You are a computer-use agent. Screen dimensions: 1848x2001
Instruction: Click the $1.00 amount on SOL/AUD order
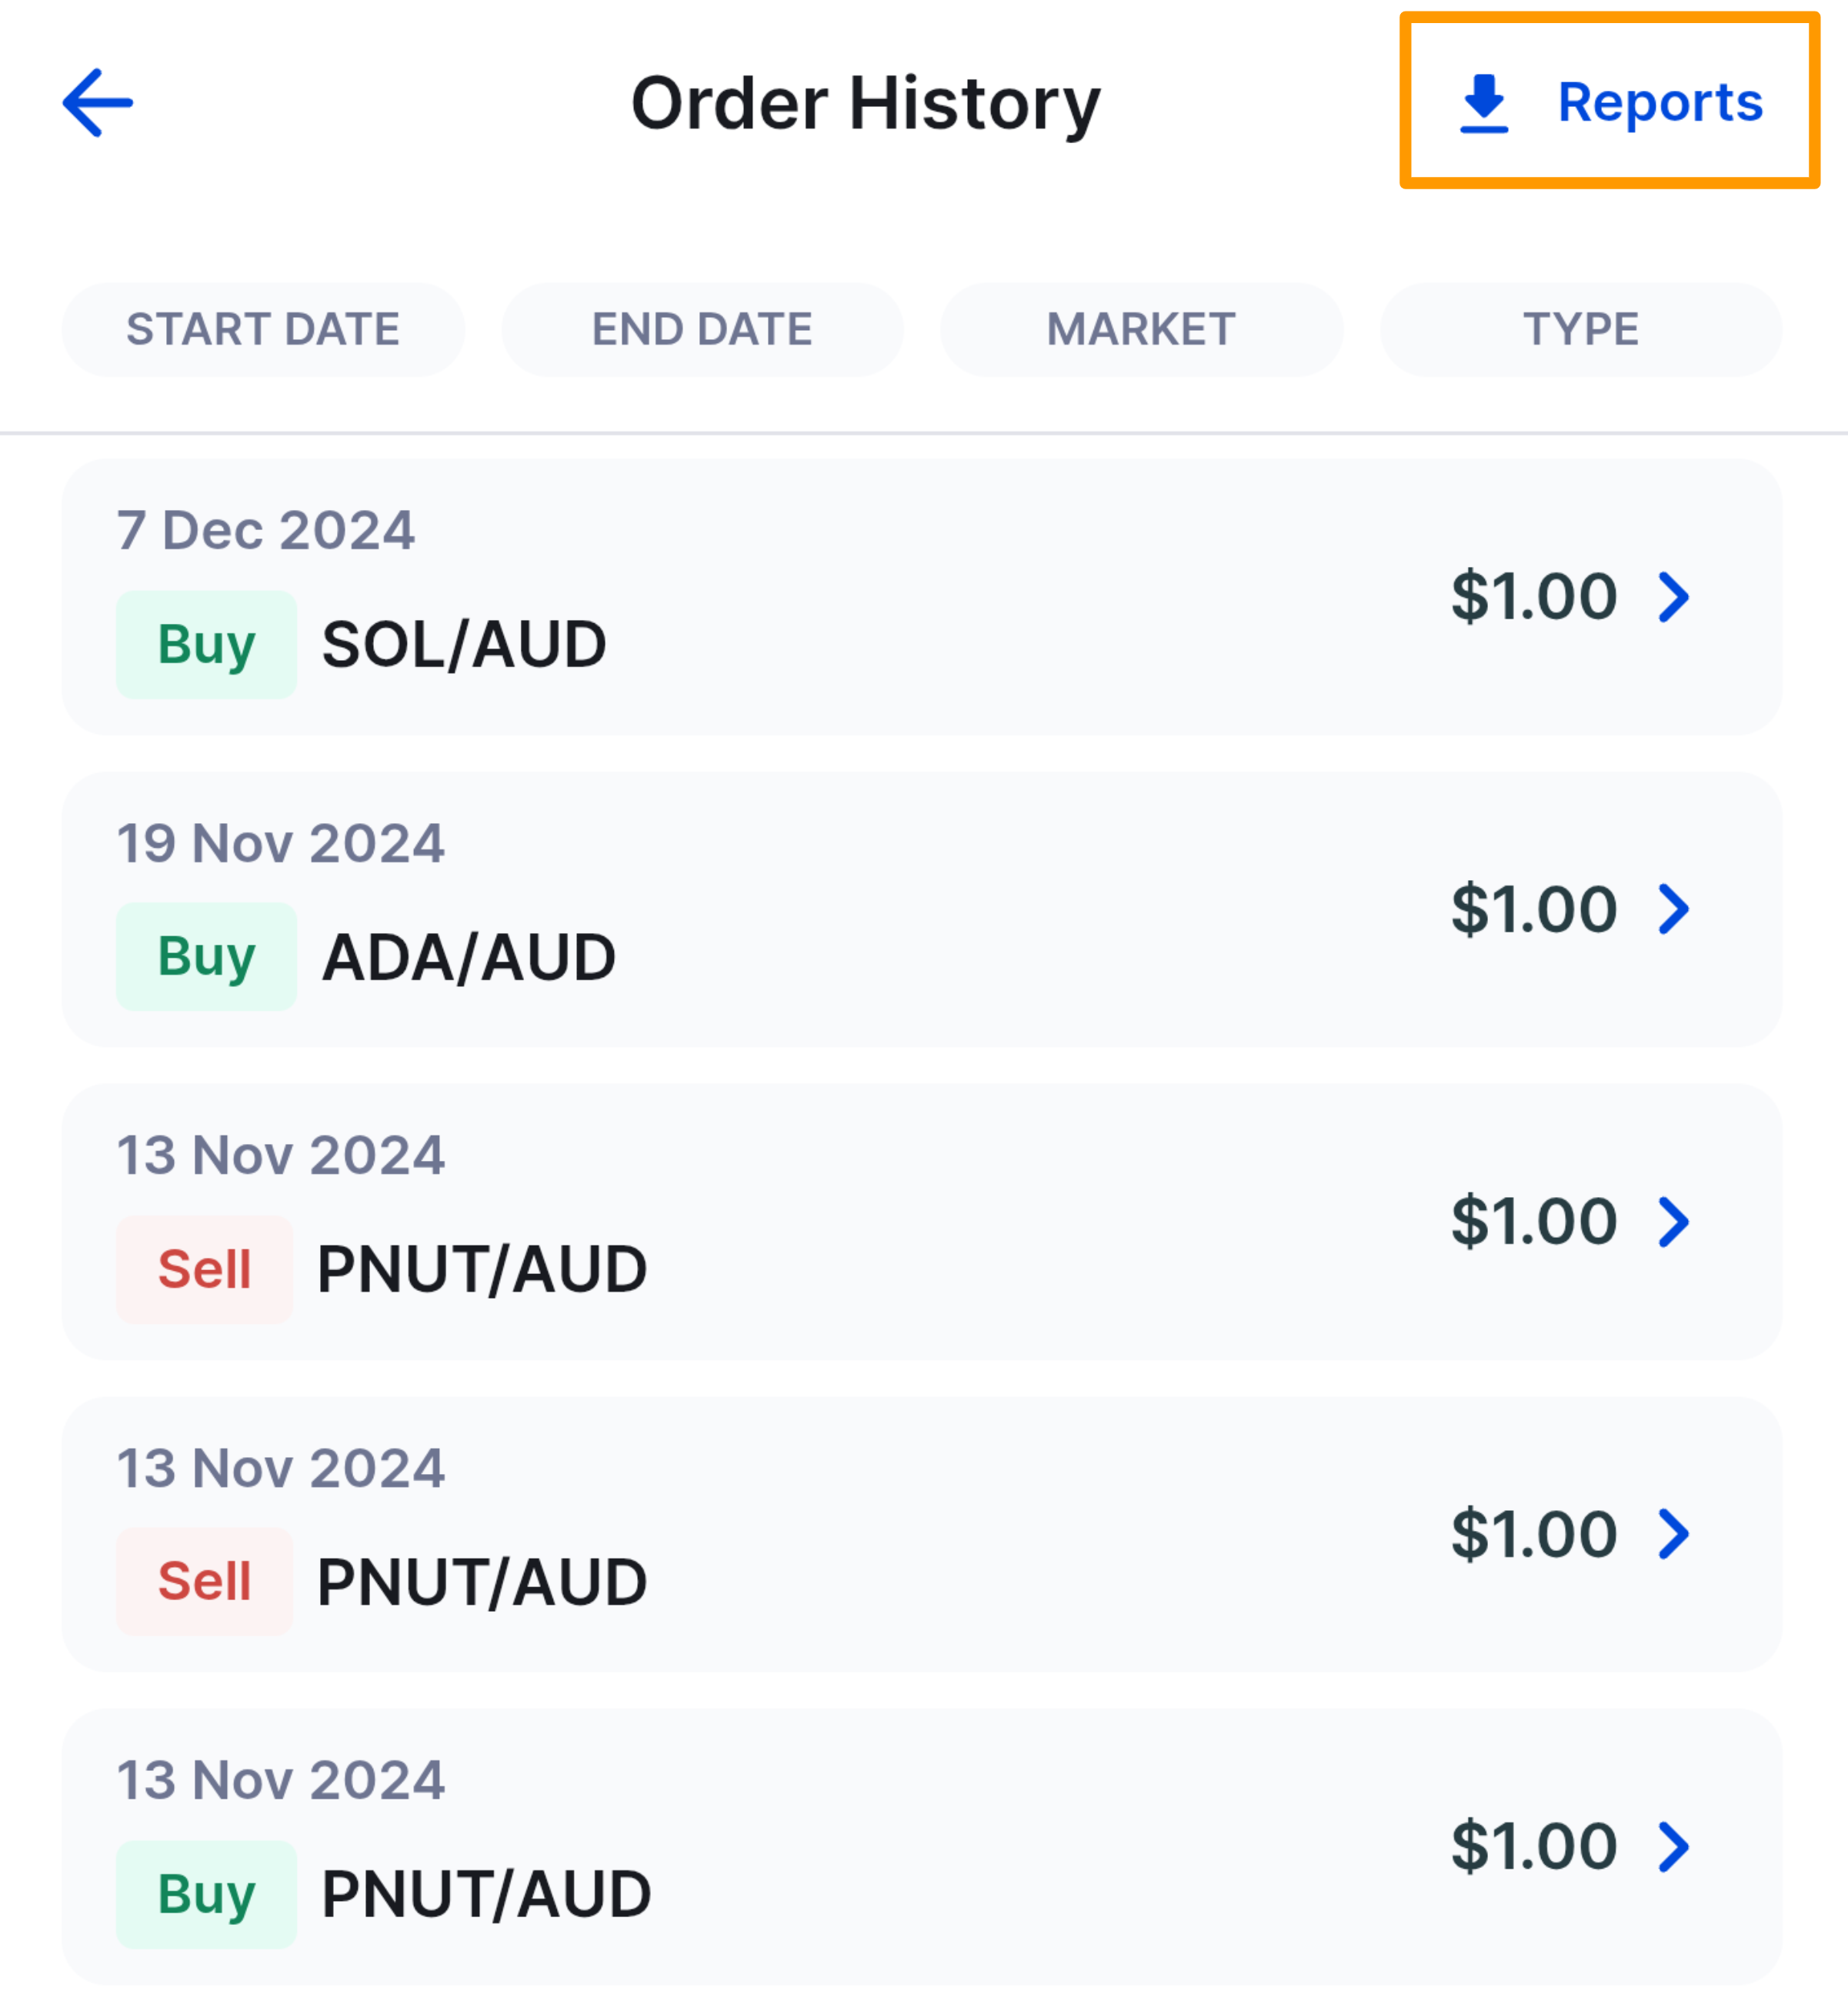(x=1534, y=597)
